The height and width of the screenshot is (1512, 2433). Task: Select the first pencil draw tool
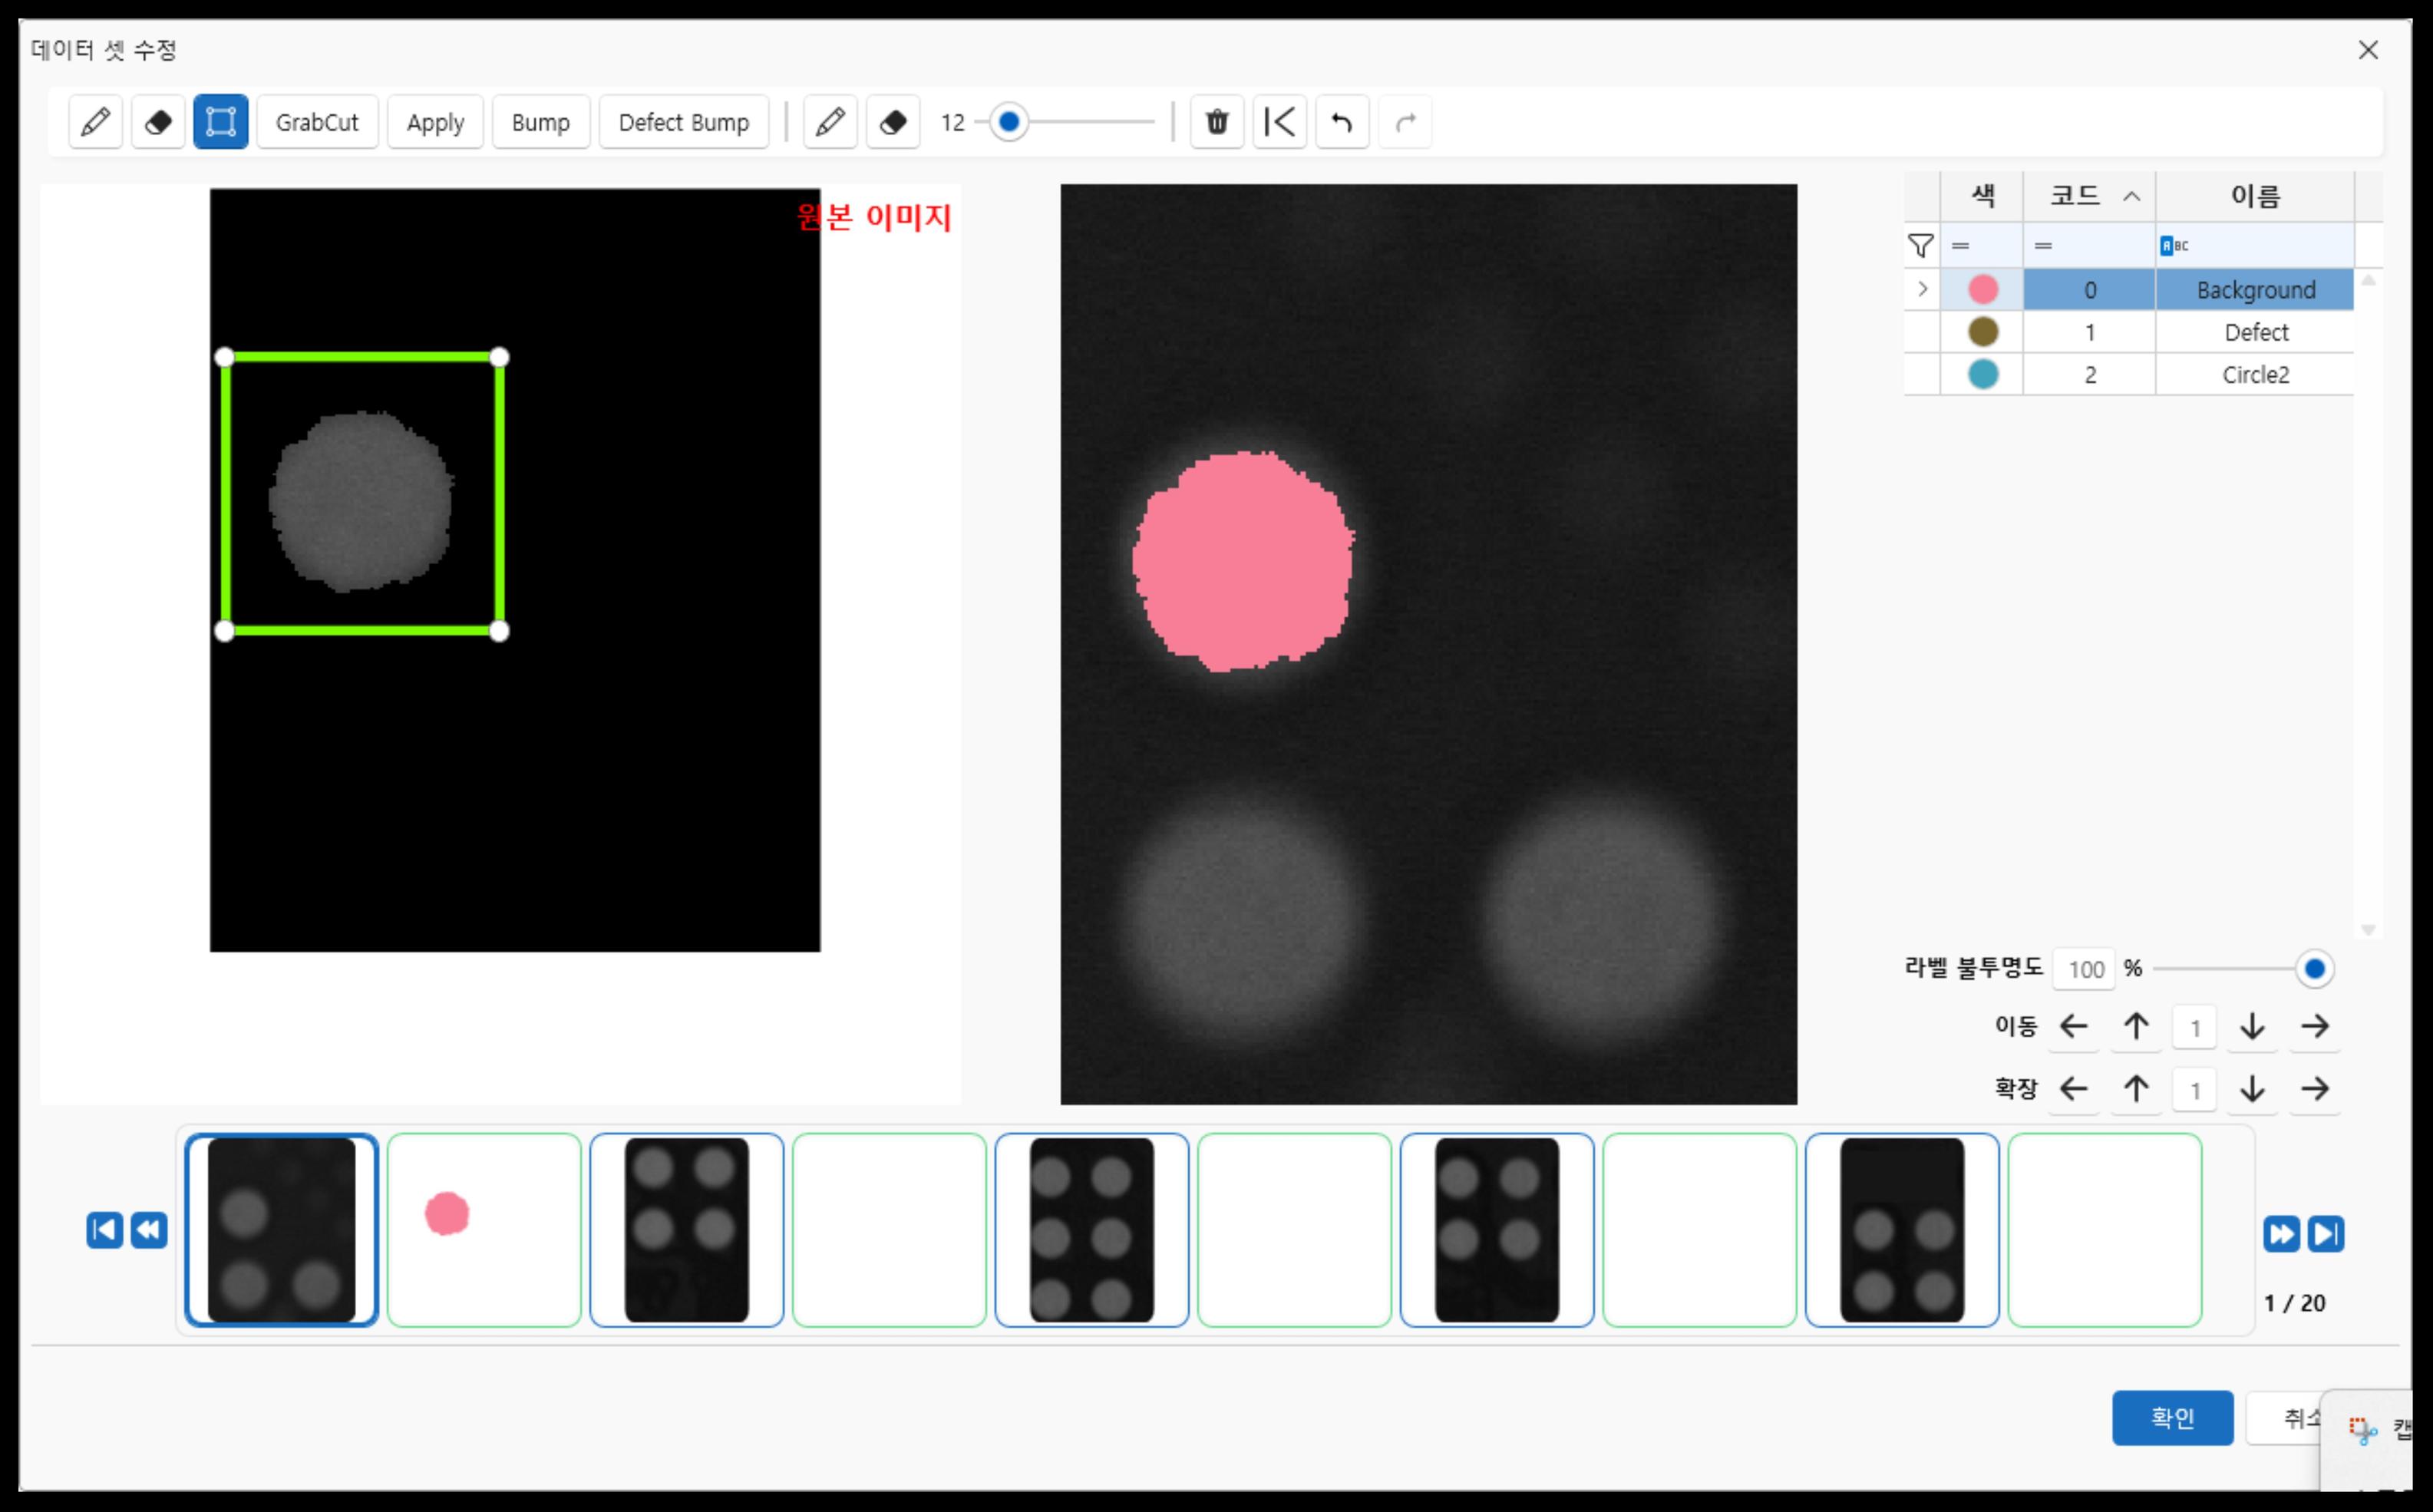click(x=96, y=122)
